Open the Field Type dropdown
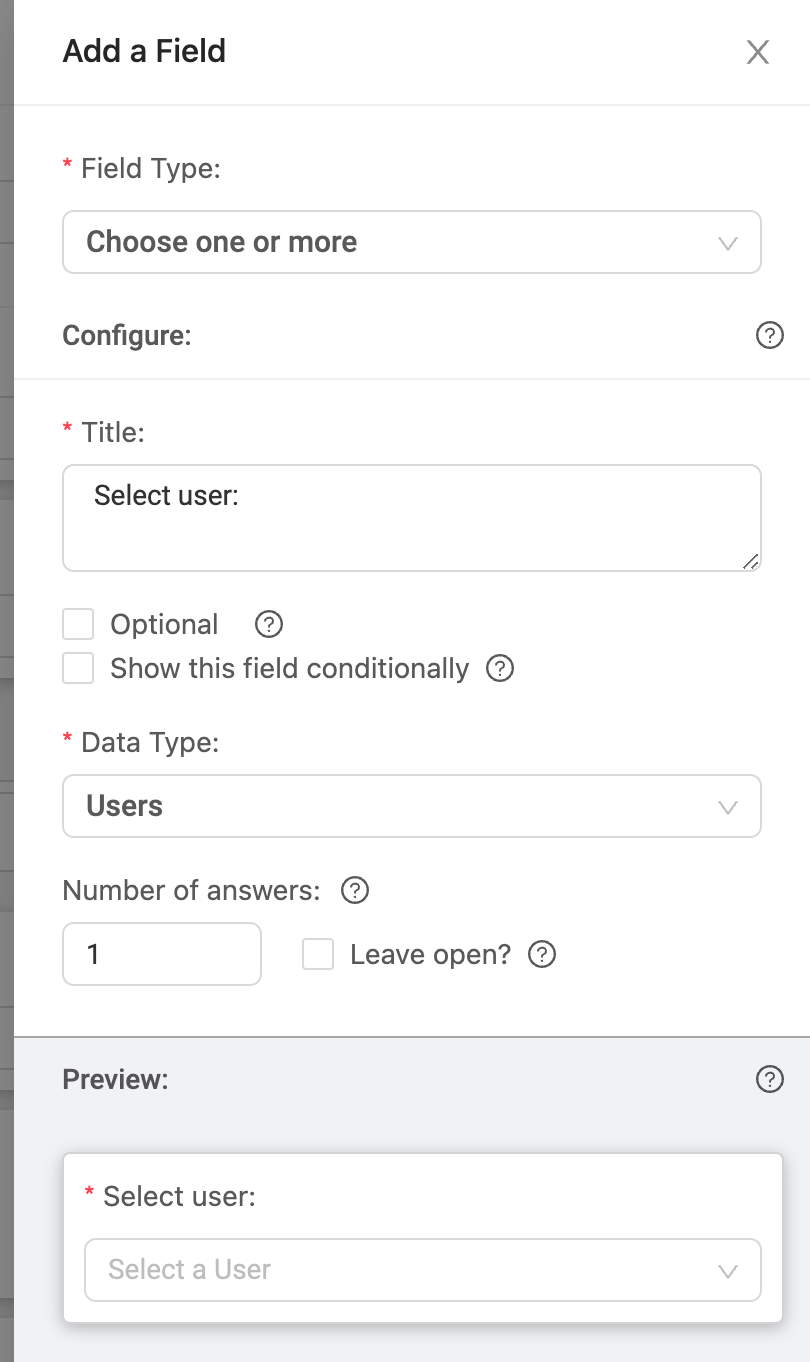 pyautogui.click(x=412, y=242)
